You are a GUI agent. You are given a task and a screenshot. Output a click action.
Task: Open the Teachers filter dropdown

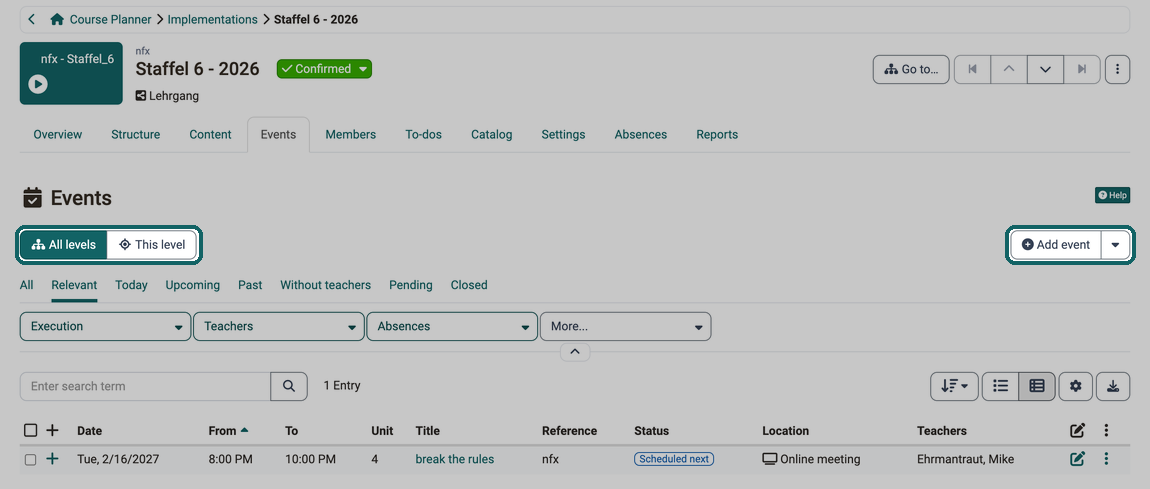coord(279,326)
